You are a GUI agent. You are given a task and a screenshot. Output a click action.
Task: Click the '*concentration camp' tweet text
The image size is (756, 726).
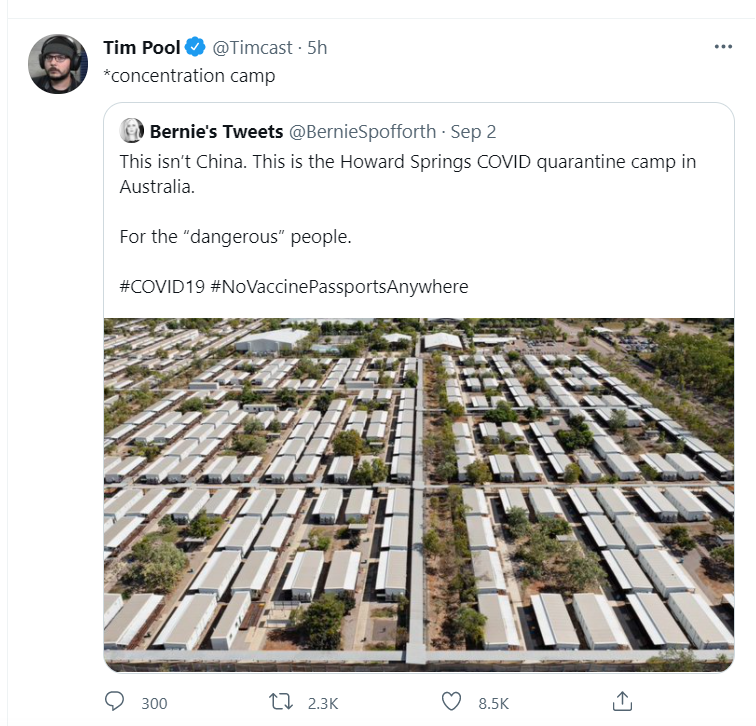pyautogui.click(x=189, y=76)
